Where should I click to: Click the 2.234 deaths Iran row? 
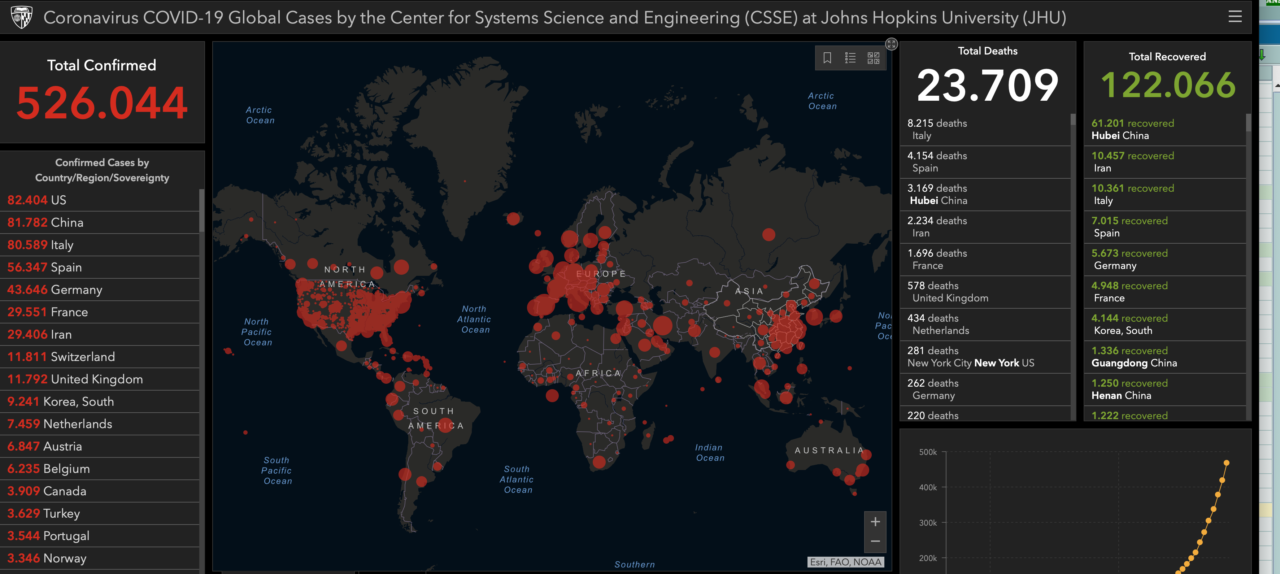985,227
